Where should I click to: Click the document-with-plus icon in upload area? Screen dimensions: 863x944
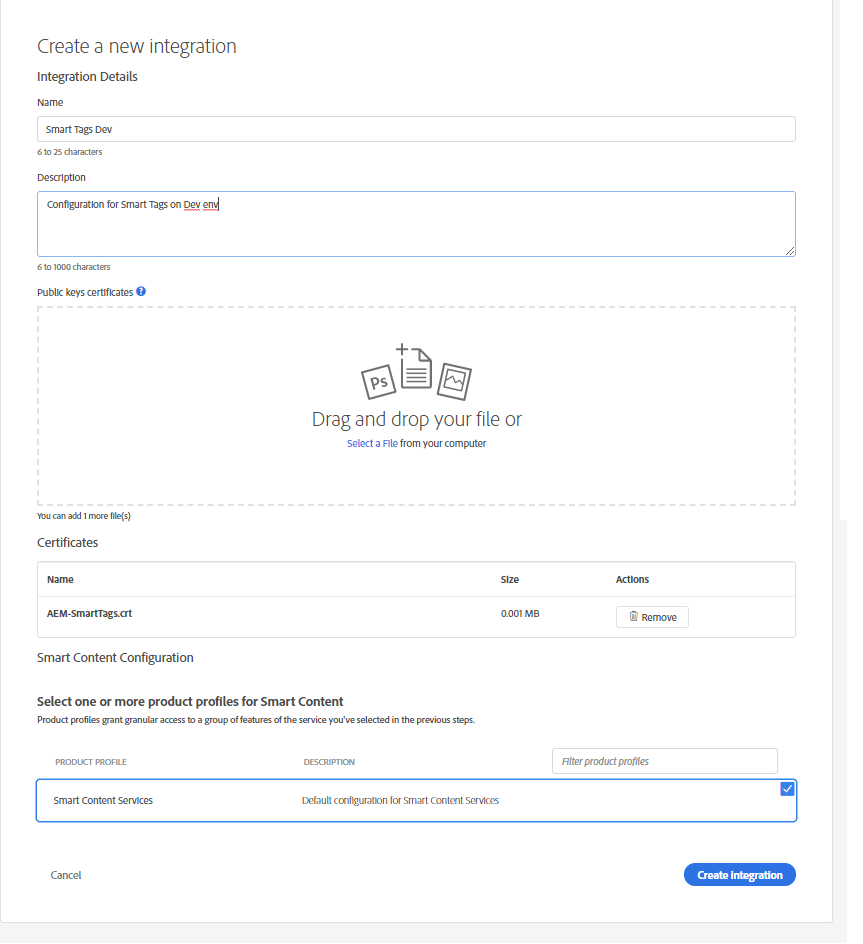point(414,370)
